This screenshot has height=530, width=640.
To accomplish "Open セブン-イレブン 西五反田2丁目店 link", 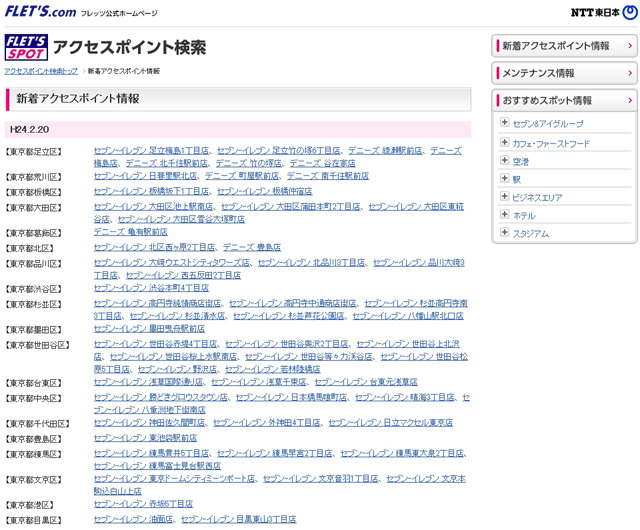I will [183, 276].
